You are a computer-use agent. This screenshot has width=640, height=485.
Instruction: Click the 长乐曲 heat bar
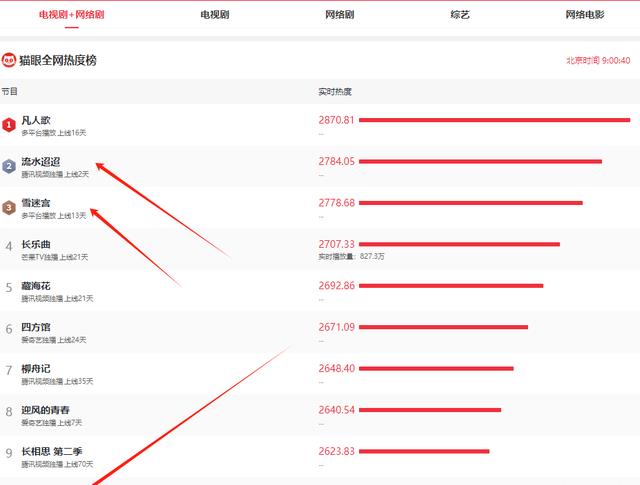coord(459,244)
